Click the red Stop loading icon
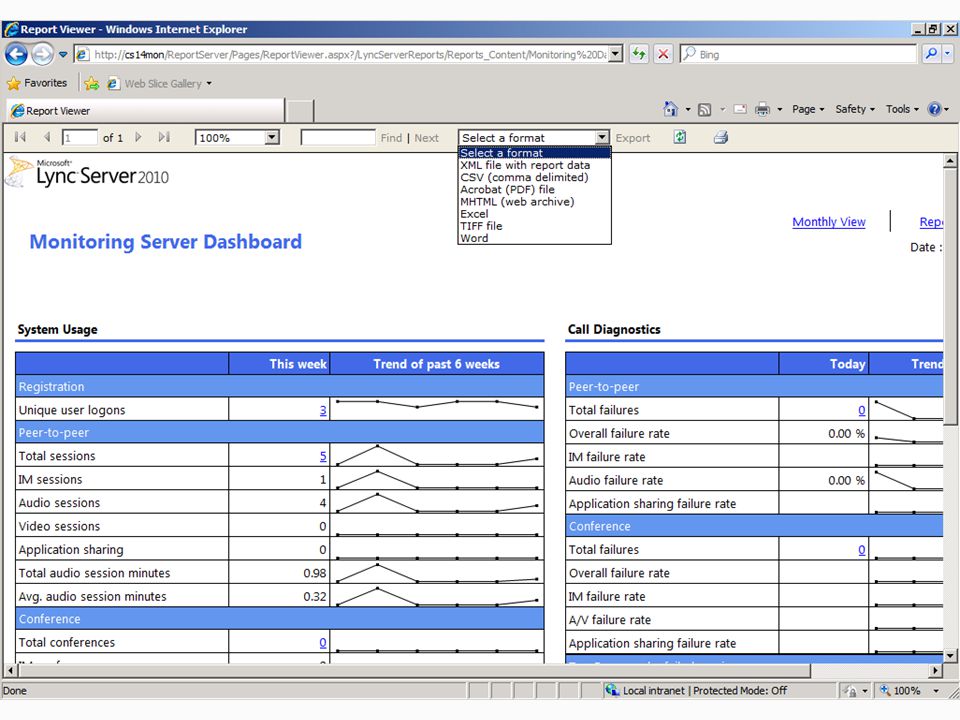Screen dimensions: 960x720 [x=663, y=54]
